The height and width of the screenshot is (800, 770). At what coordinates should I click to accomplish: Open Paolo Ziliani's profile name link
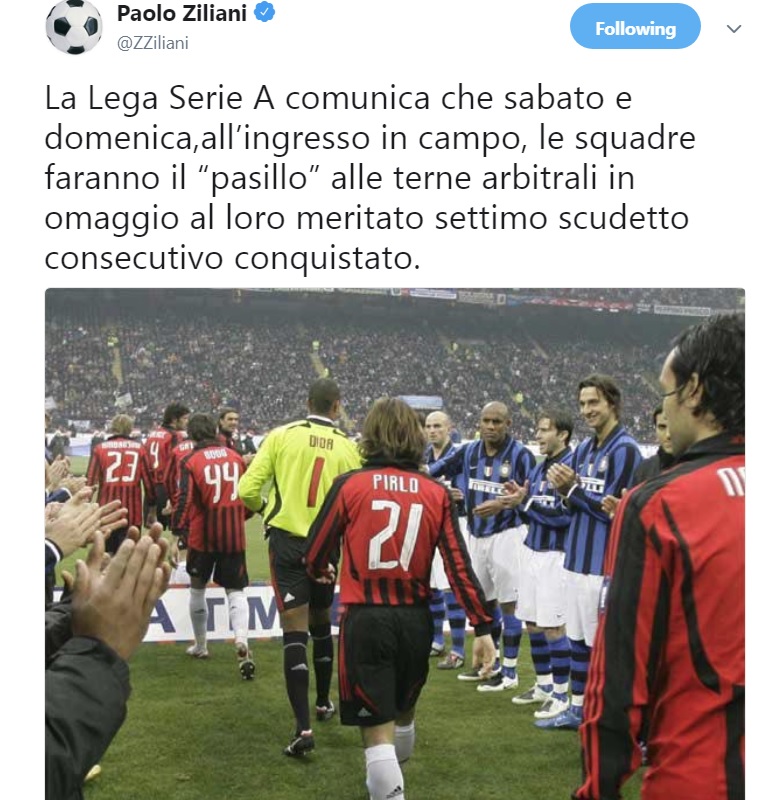(182, 13)
